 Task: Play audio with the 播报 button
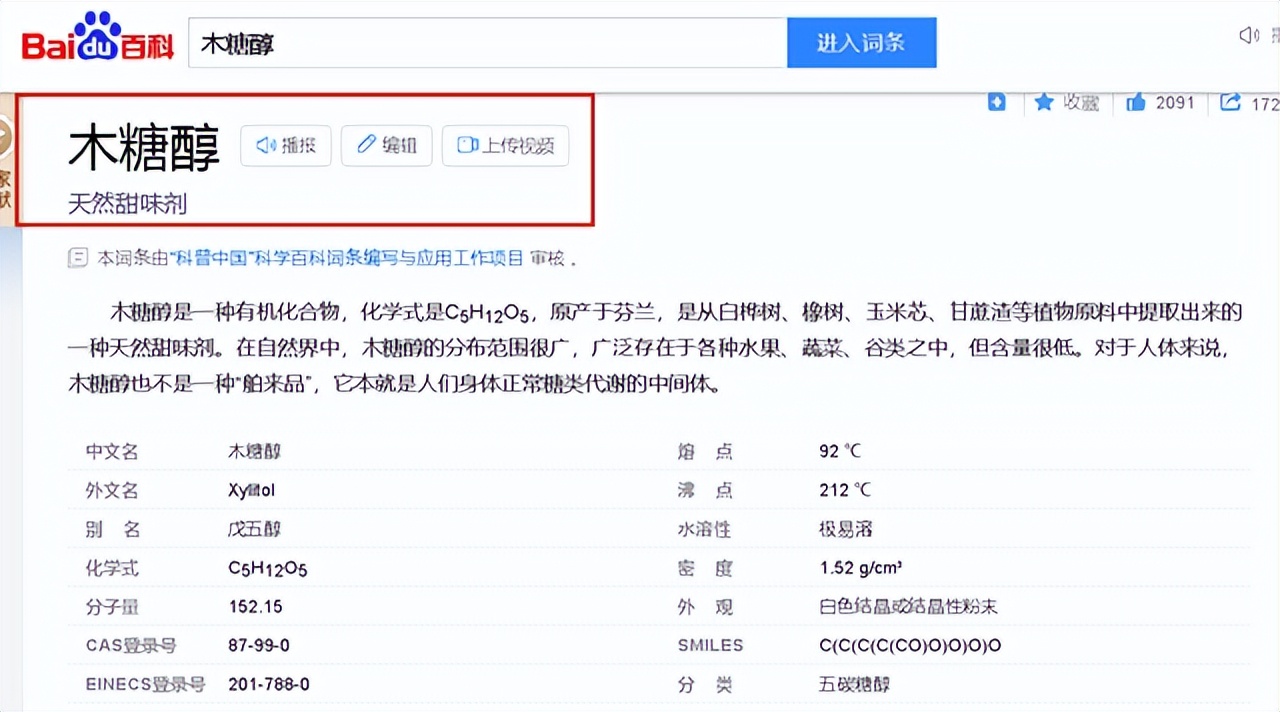[x=286, y=145]
